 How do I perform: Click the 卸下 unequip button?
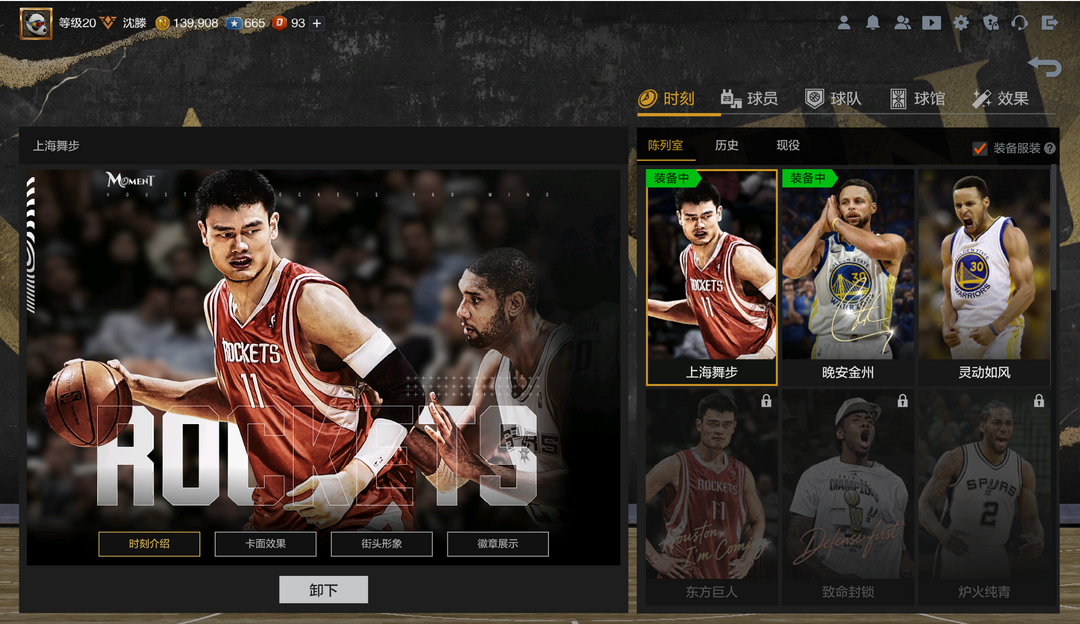[323, 590]
